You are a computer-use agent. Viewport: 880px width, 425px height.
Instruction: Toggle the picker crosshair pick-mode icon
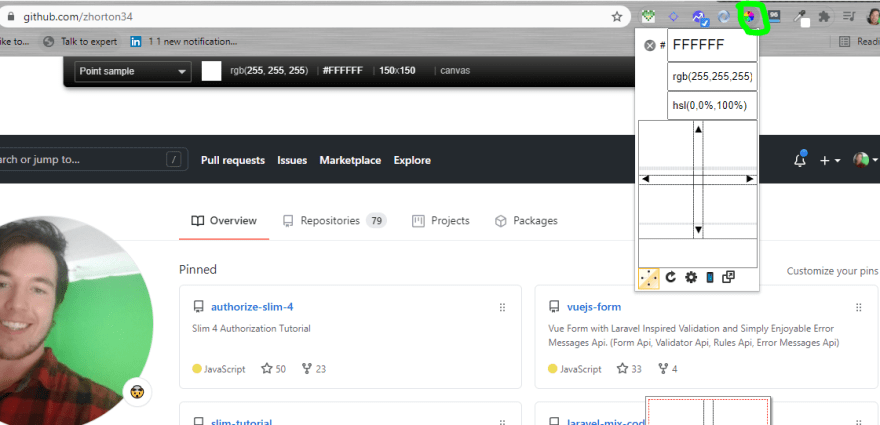point(649,278)
